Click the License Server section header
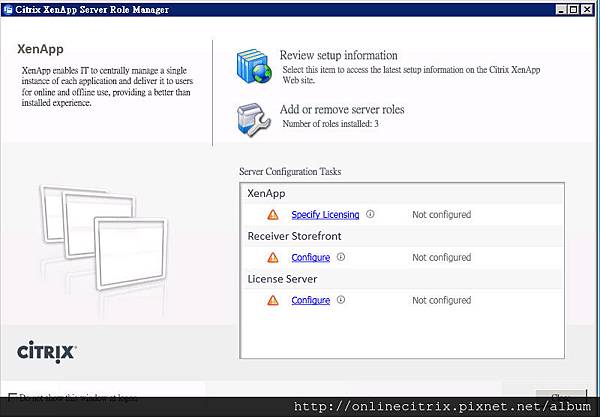This screenshot has height=417, width=600. coord(282,279)
